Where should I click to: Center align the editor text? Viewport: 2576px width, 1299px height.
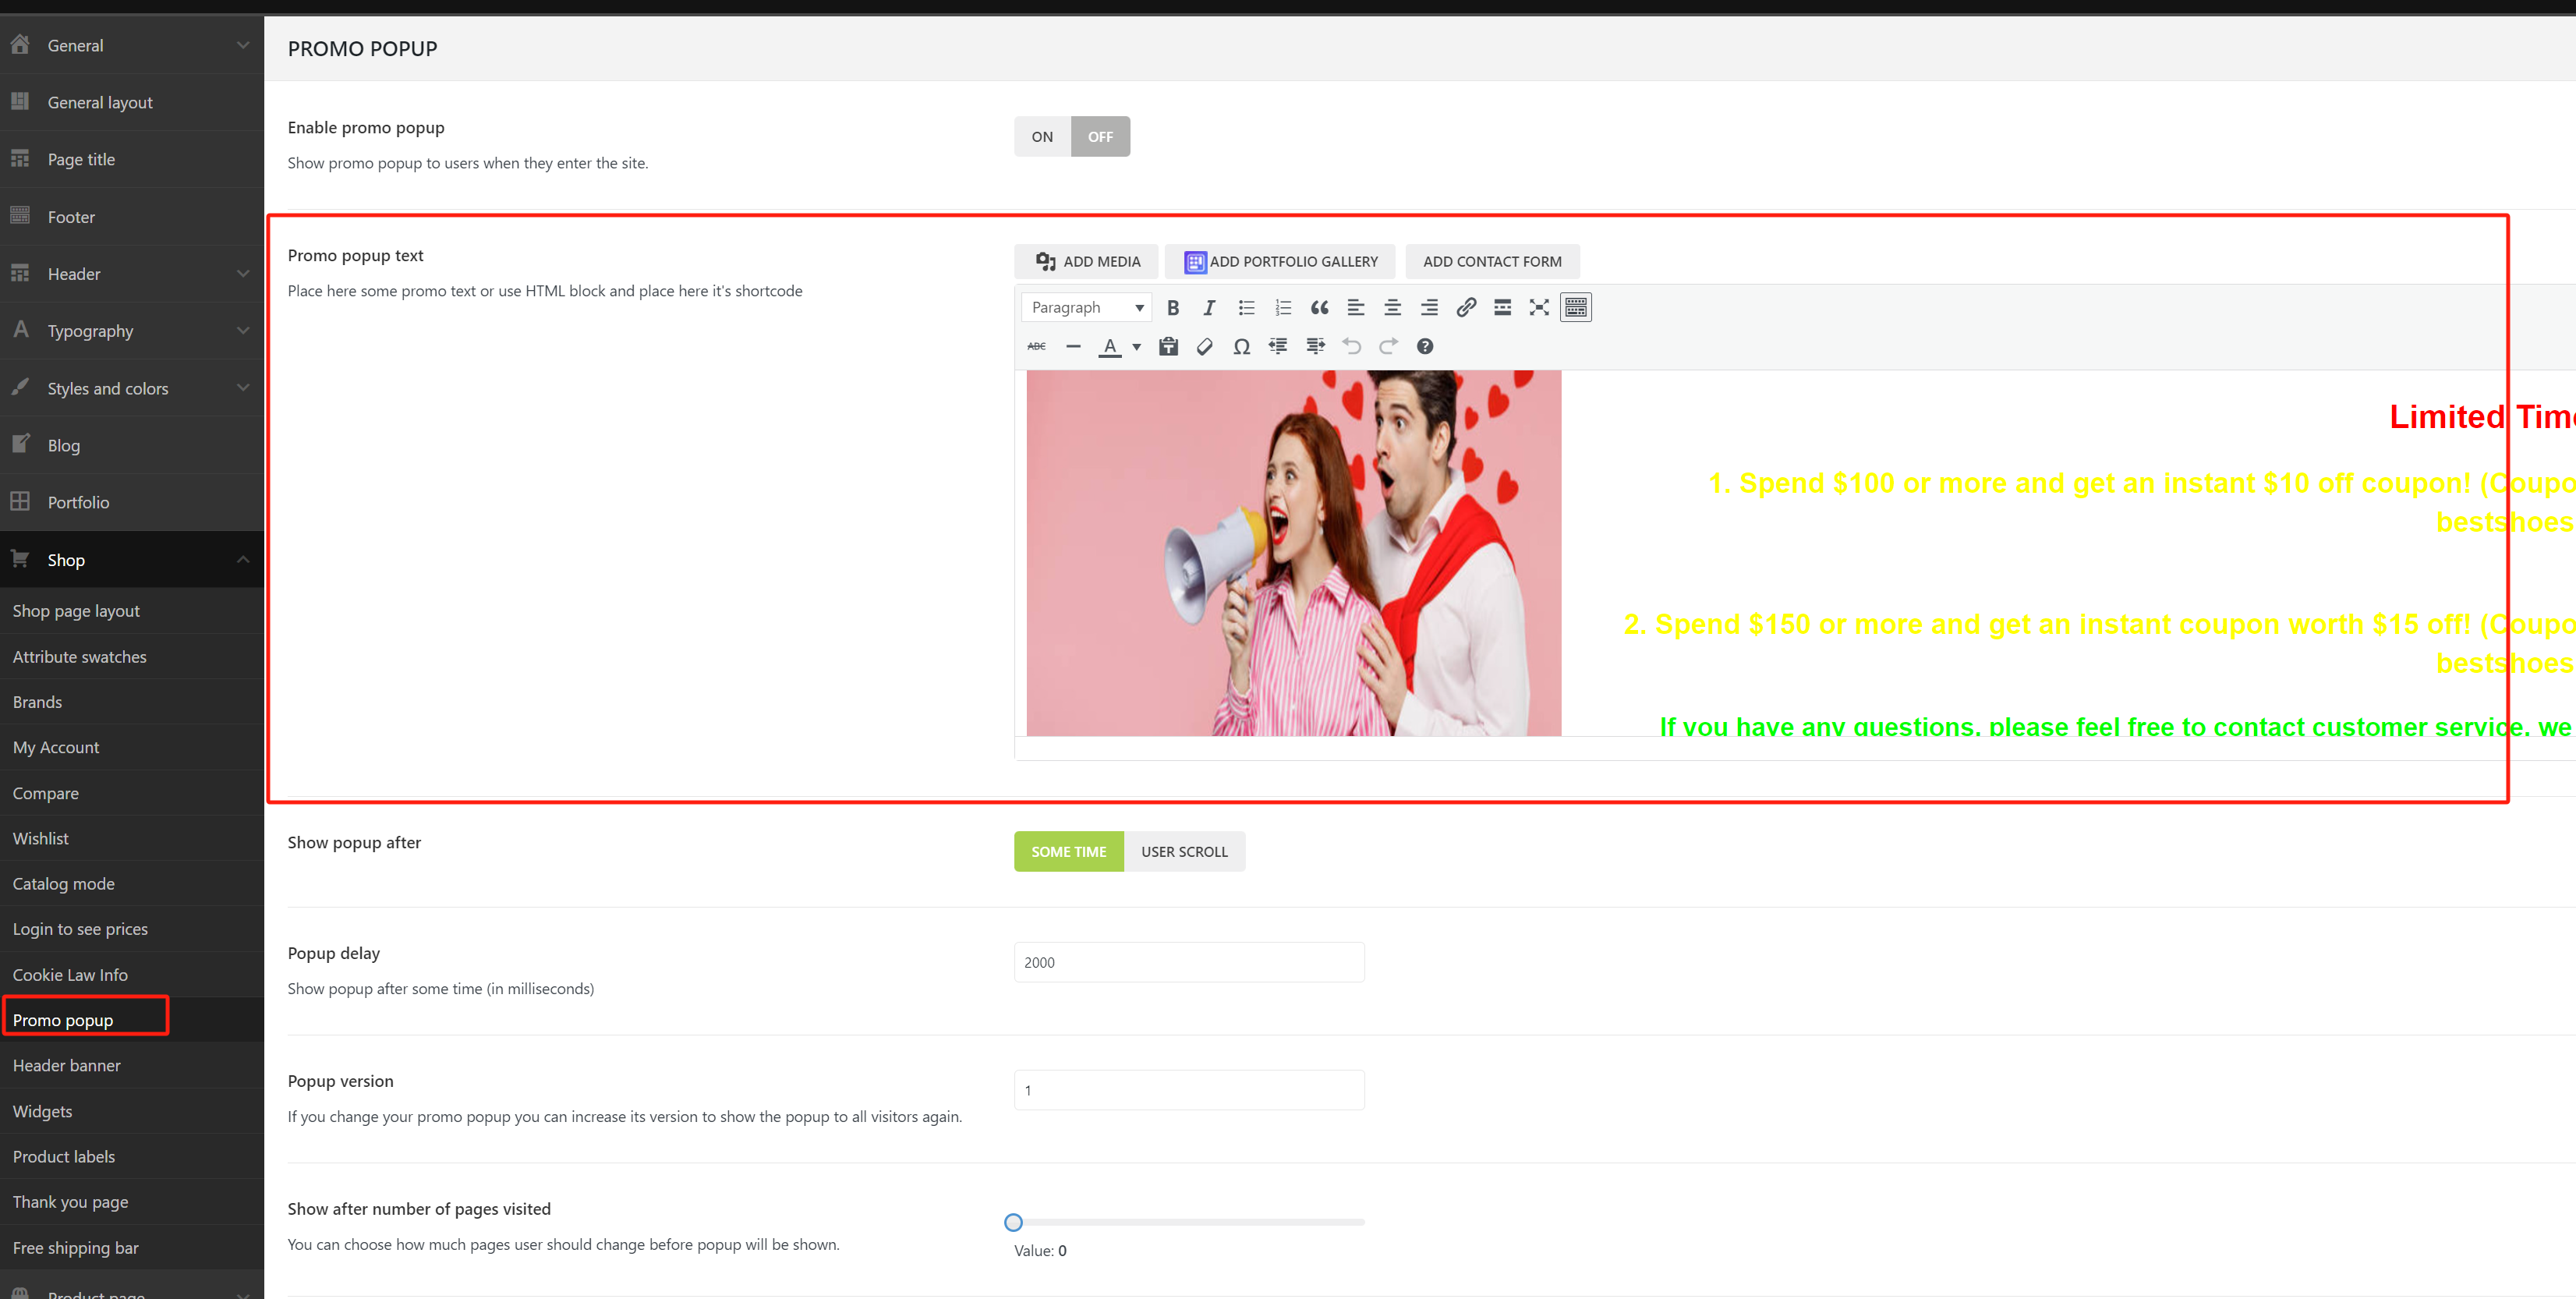click(x=1392, y=308)
